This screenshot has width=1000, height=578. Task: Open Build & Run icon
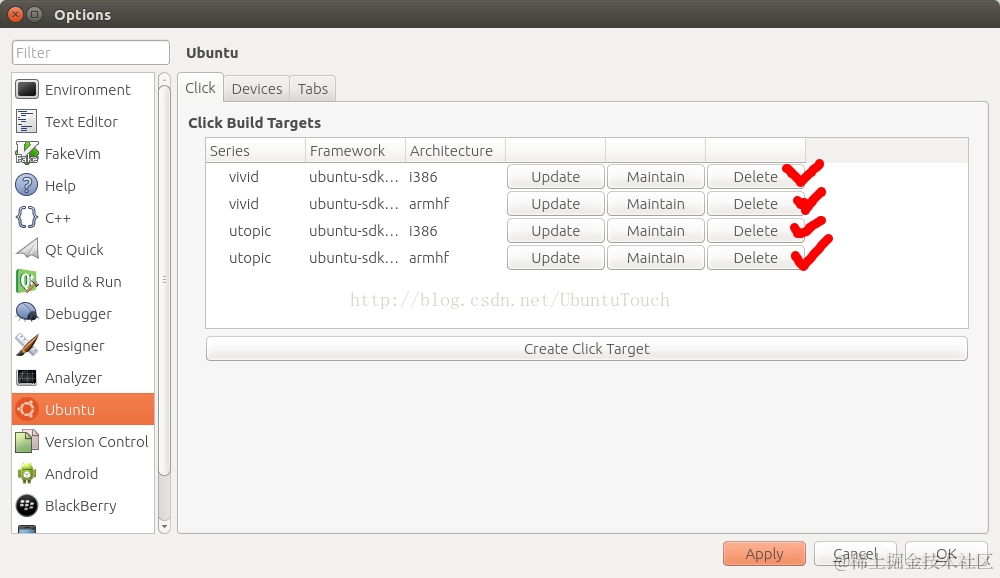(x=27, y=281)
